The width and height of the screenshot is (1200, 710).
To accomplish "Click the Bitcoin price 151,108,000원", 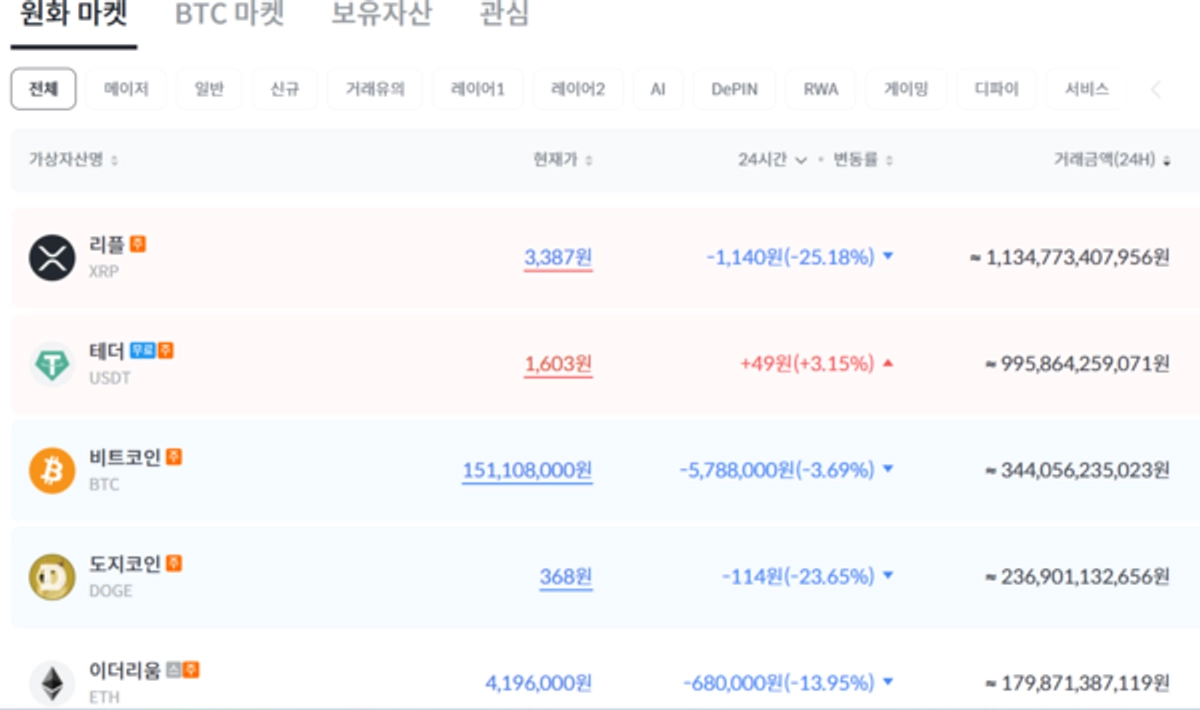I will [x=527, y=470].
